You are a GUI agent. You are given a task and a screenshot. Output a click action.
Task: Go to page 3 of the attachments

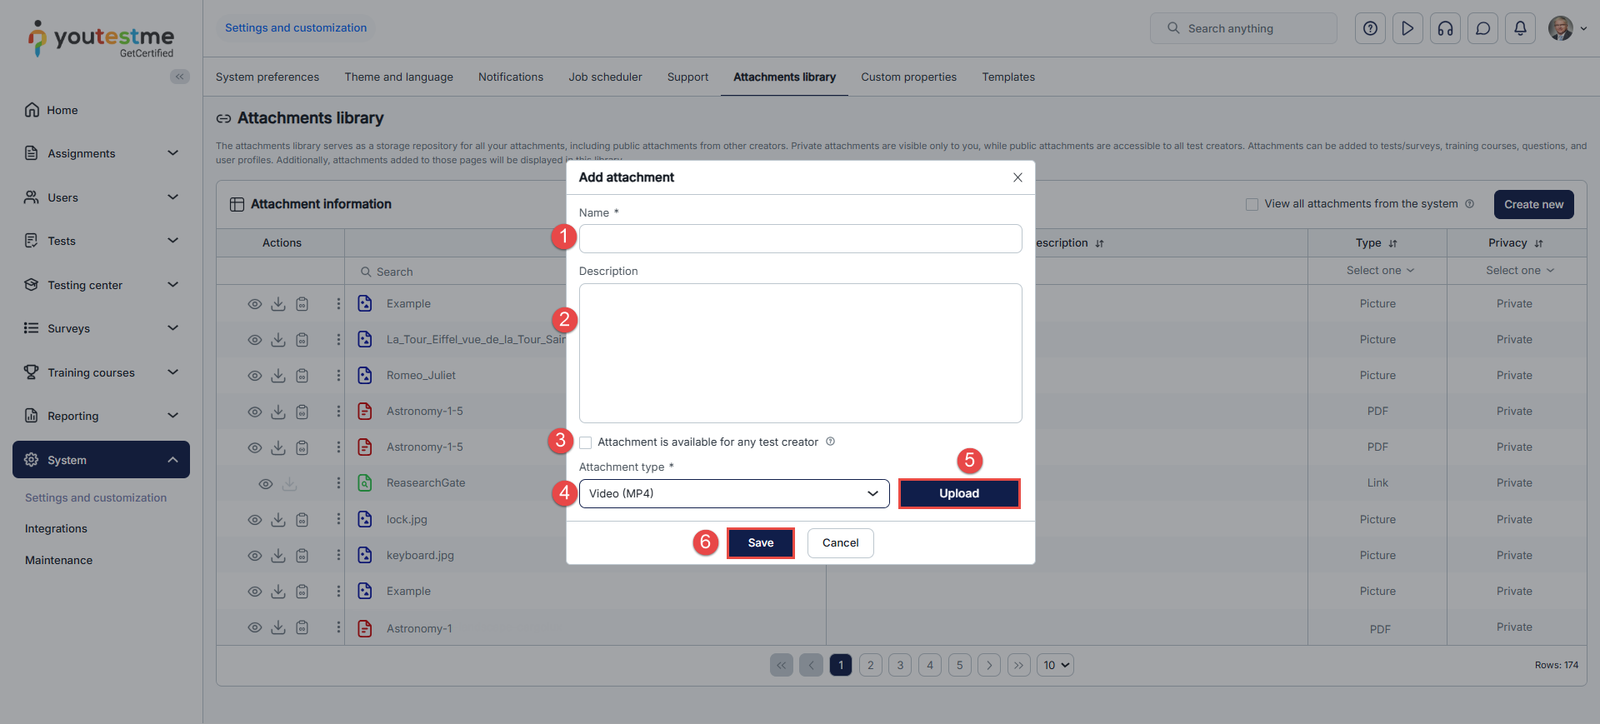coord(900,665)
